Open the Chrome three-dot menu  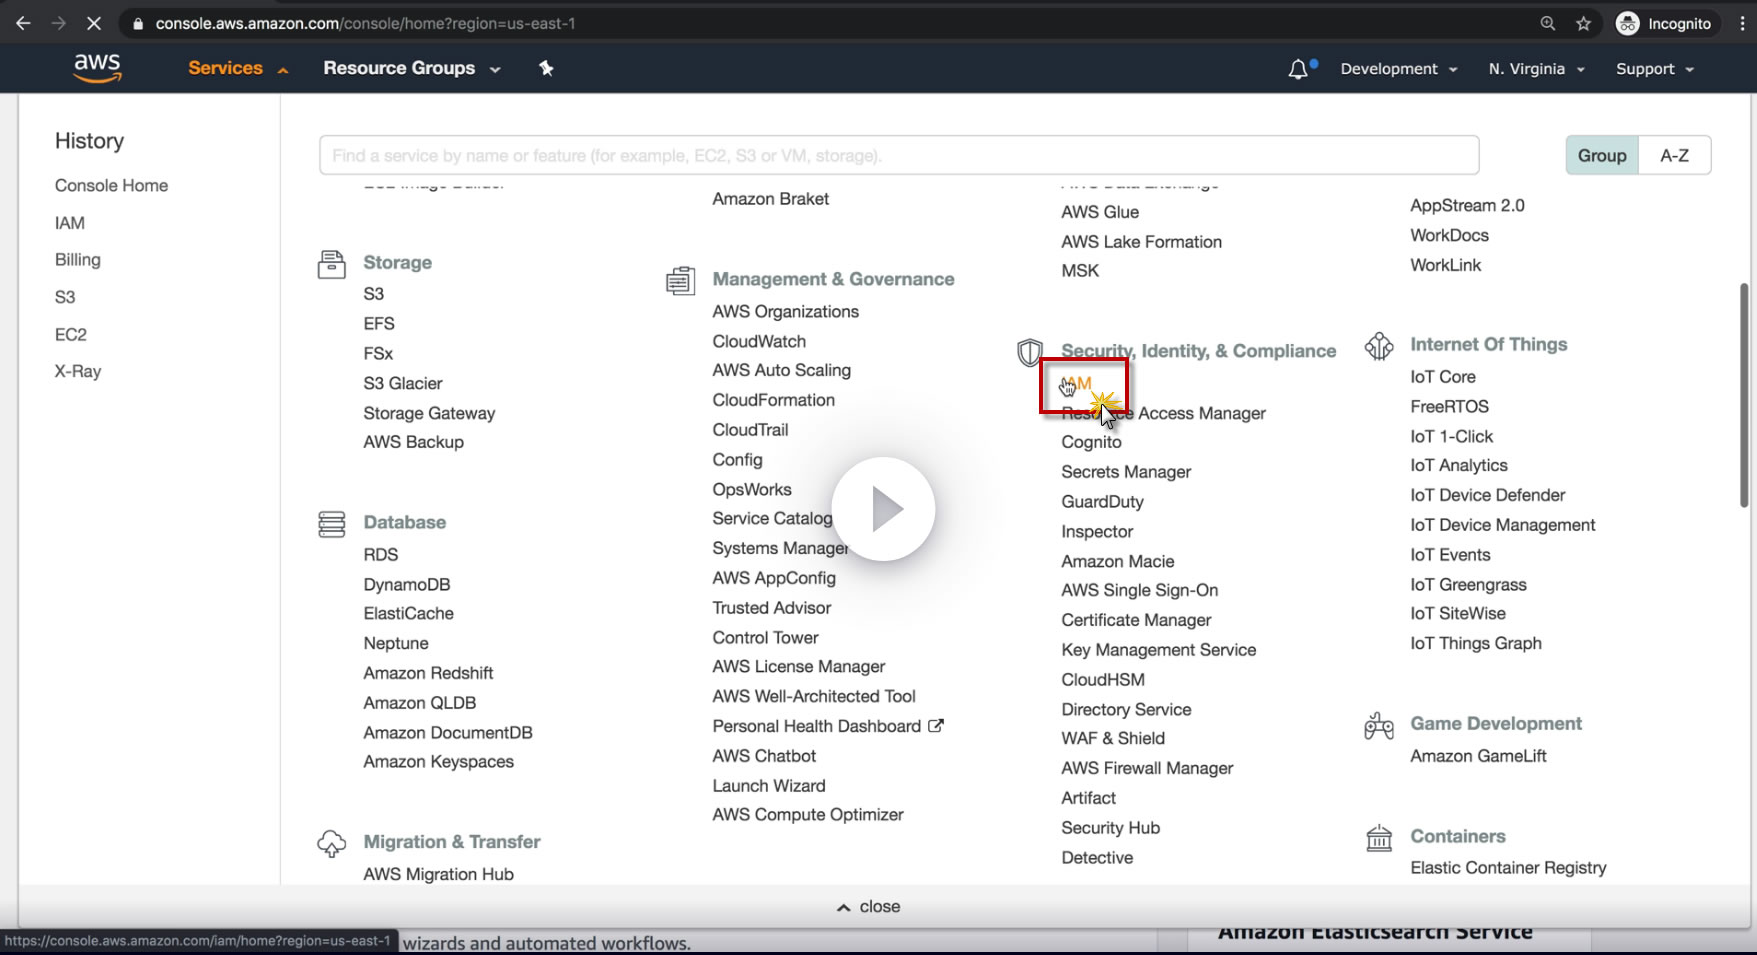click(x=1742, y=23)
